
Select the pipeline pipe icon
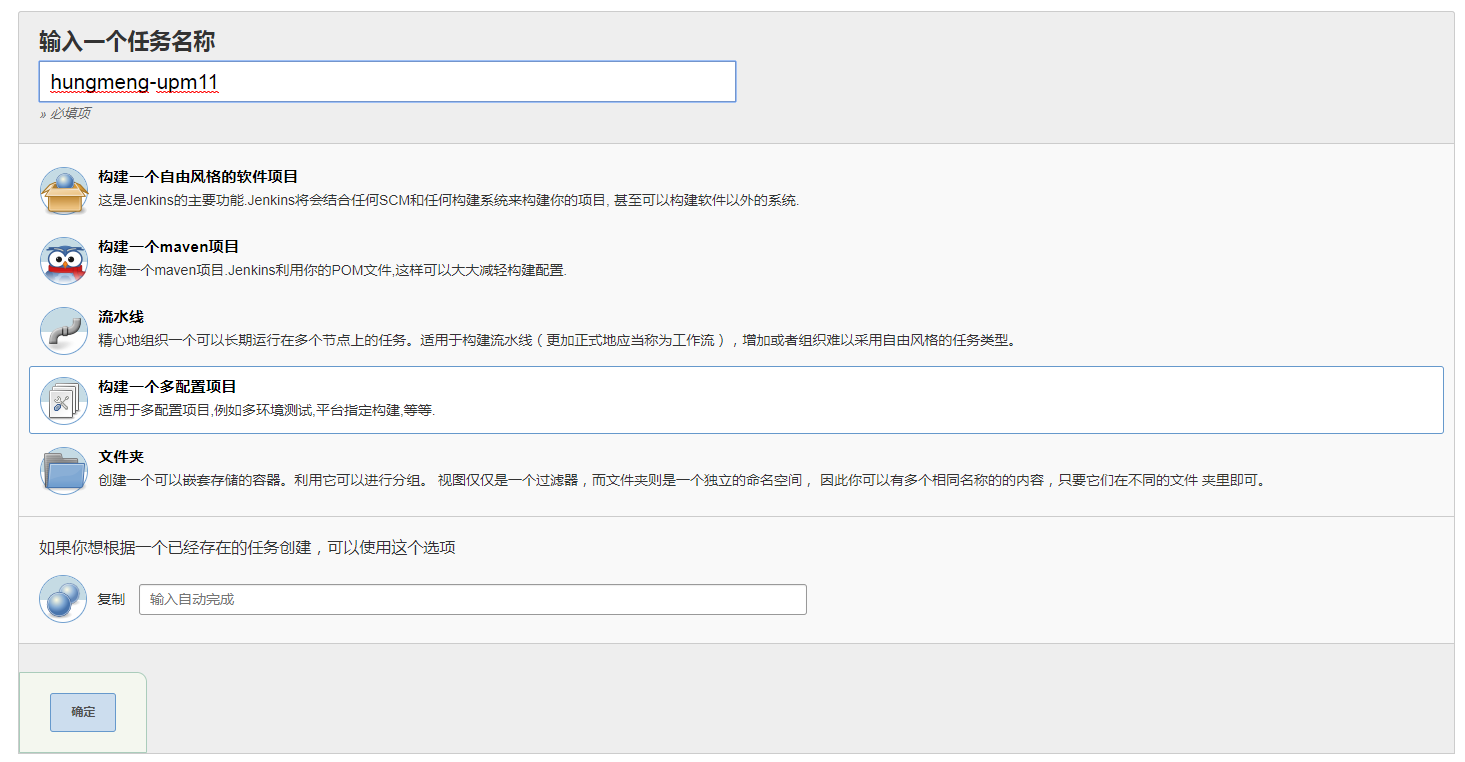64,331
